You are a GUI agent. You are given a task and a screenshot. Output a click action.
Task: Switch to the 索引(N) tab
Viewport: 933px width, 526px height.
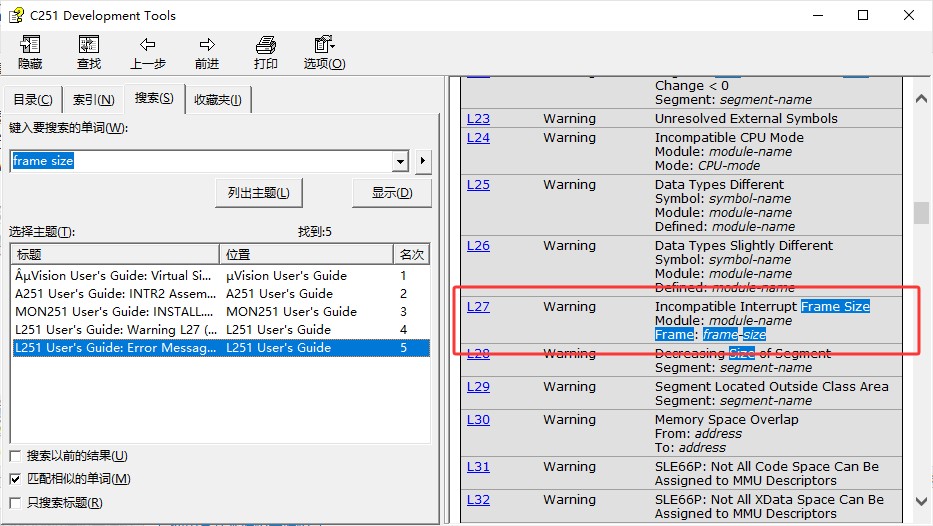tap(93, 100)
